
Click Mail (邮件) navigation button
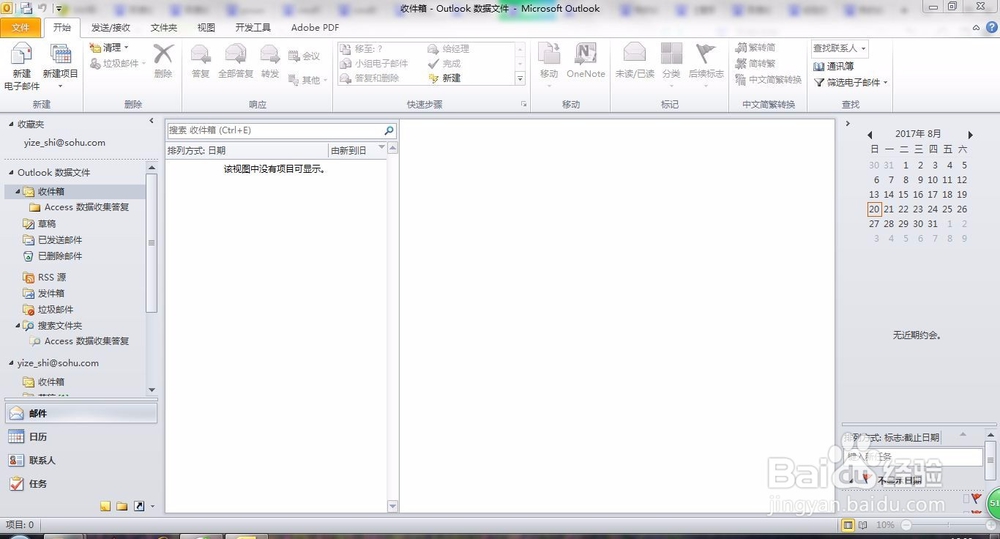[x=81, y=413]
